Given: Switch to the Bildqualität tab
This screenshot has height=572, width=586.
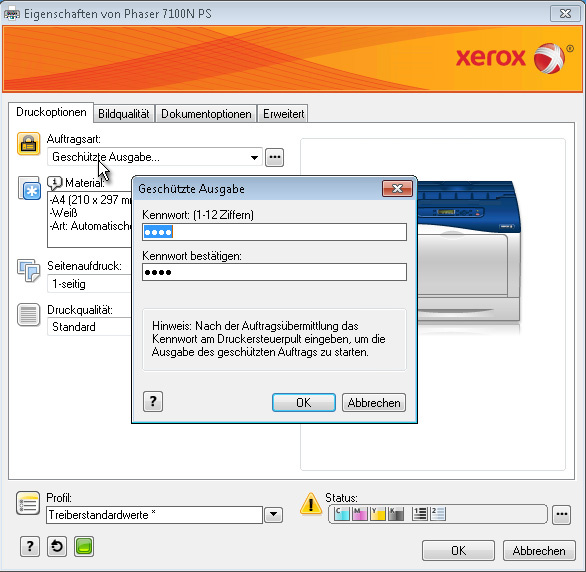Looking at the screenshot, I should tap(124, 114).
